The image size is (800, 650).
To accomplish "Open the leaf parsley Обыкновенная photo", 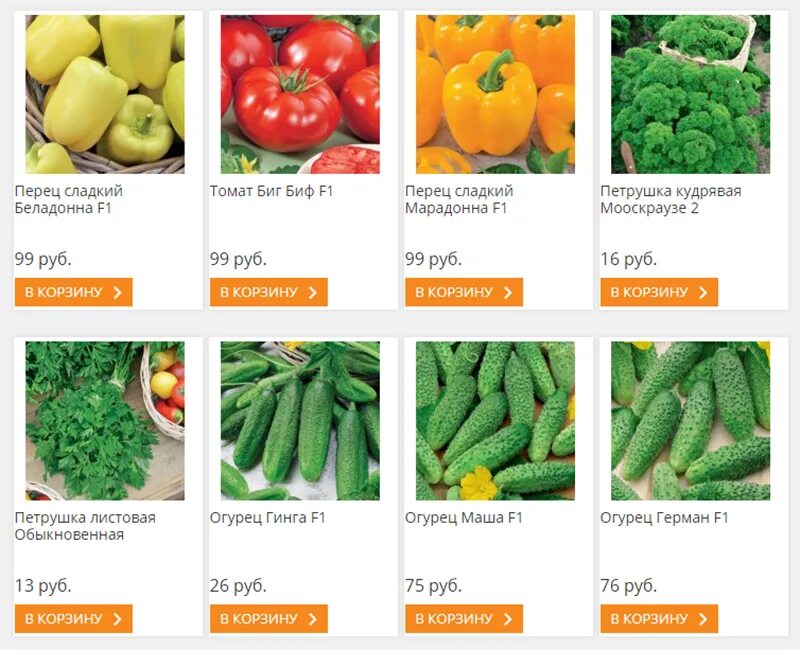I will point(105,420).
